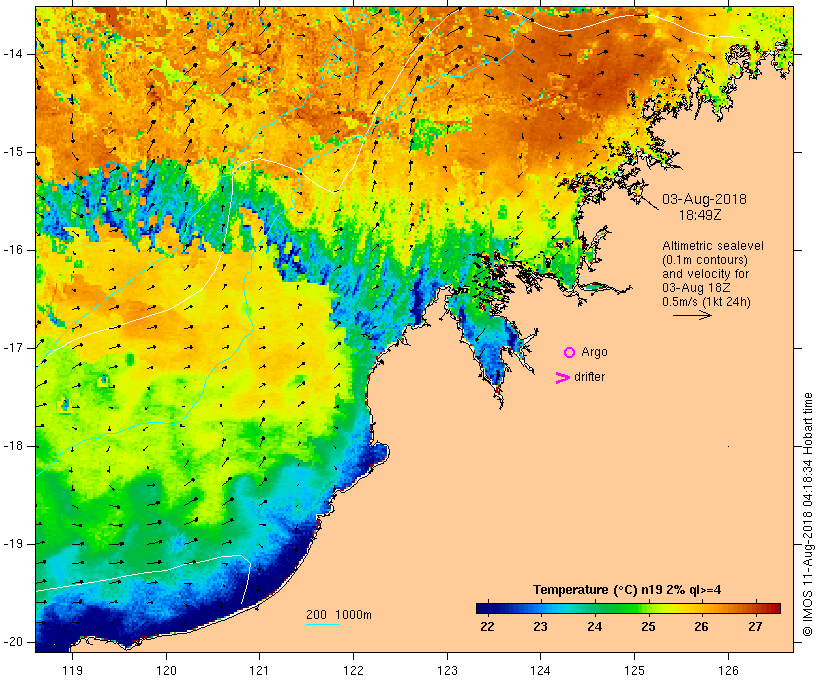Click the '-20' latitude axis label
Screen dimensions: 820x680
12,642
